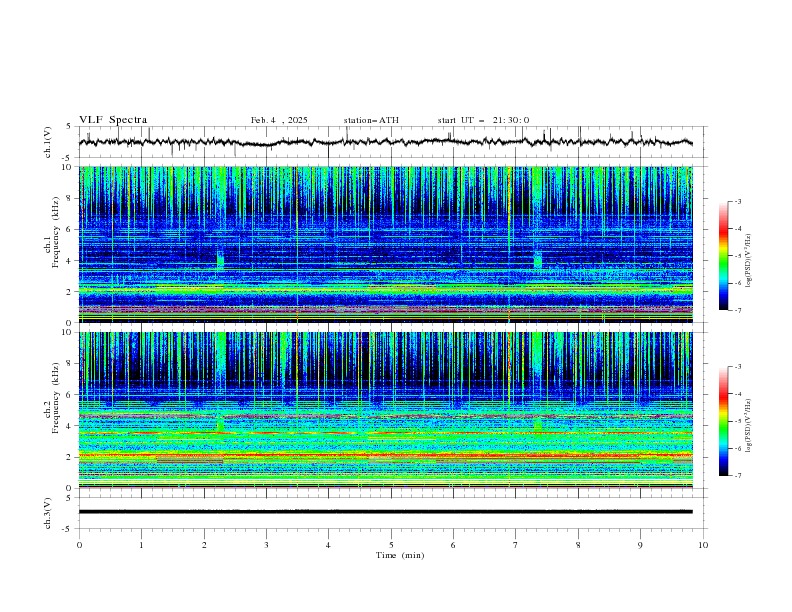Click the 'station=ATH' label
Screen dimensions: 792x612
click(x=371, y=120)
